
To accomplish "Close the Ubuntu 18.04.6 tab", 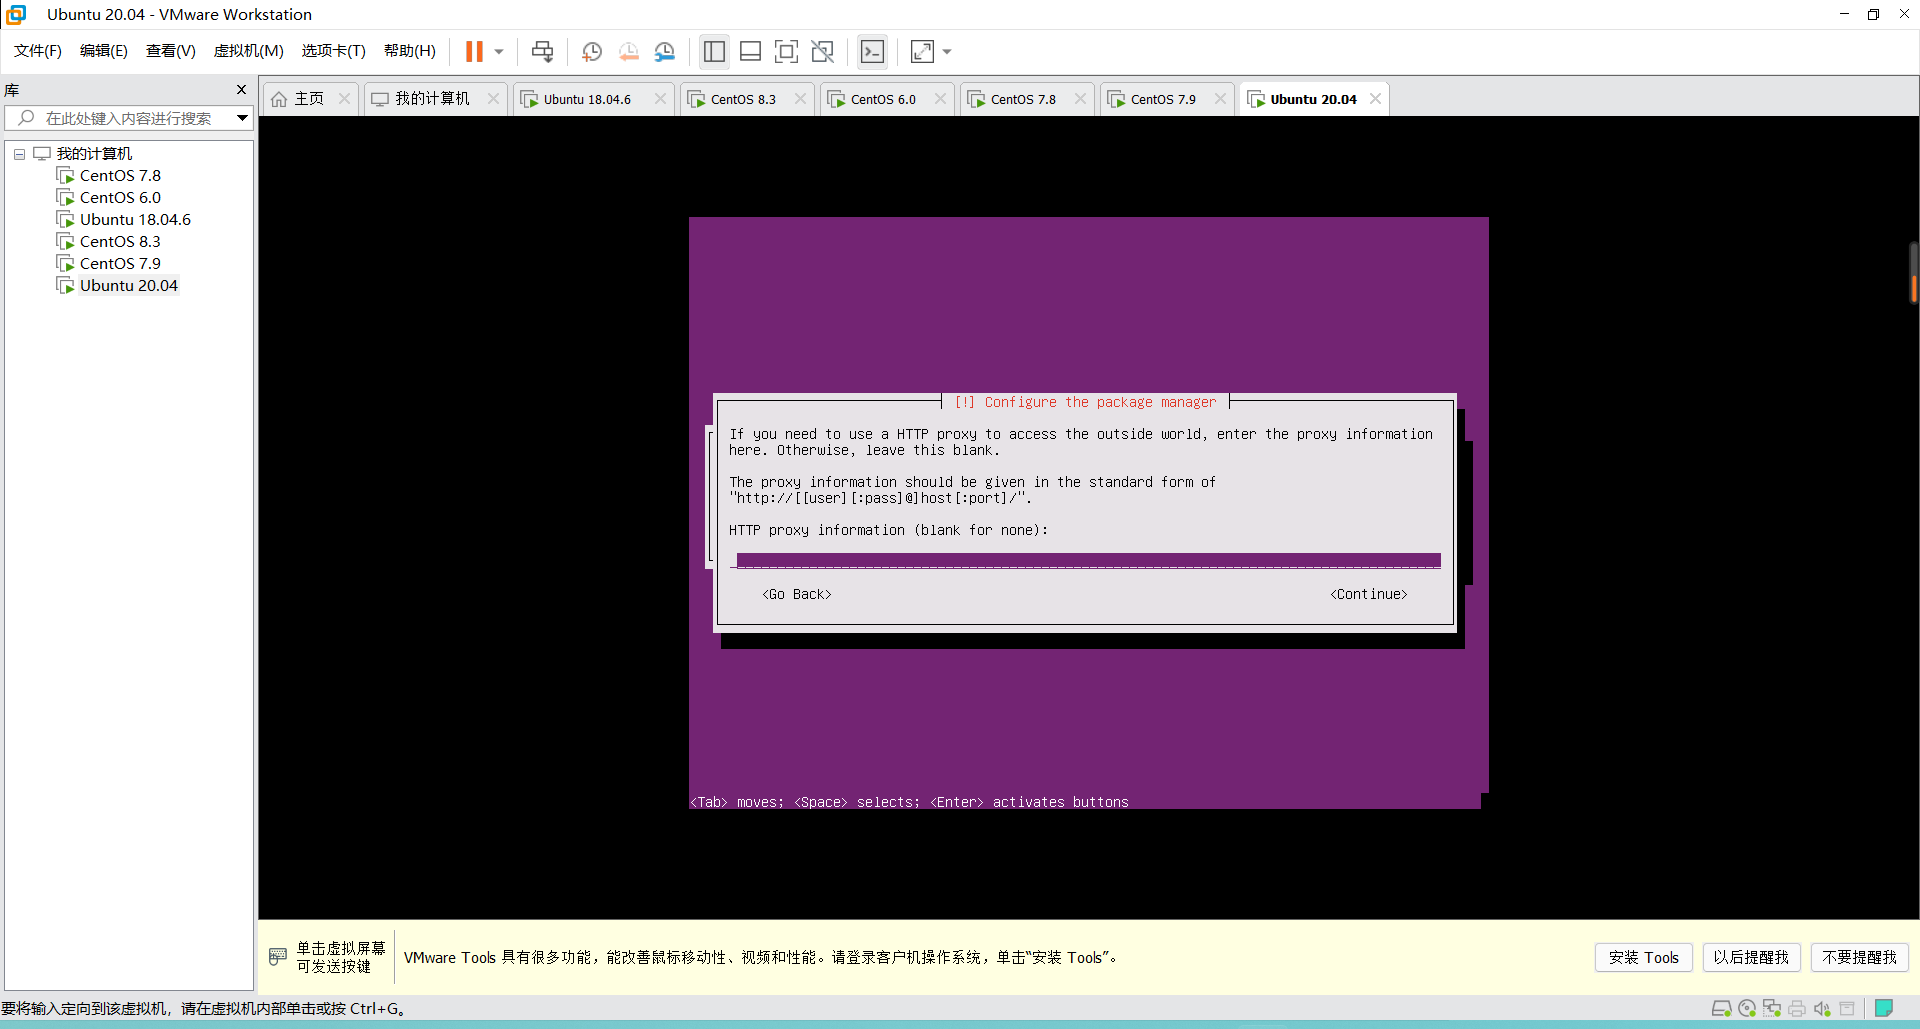I will click(660, 99).
